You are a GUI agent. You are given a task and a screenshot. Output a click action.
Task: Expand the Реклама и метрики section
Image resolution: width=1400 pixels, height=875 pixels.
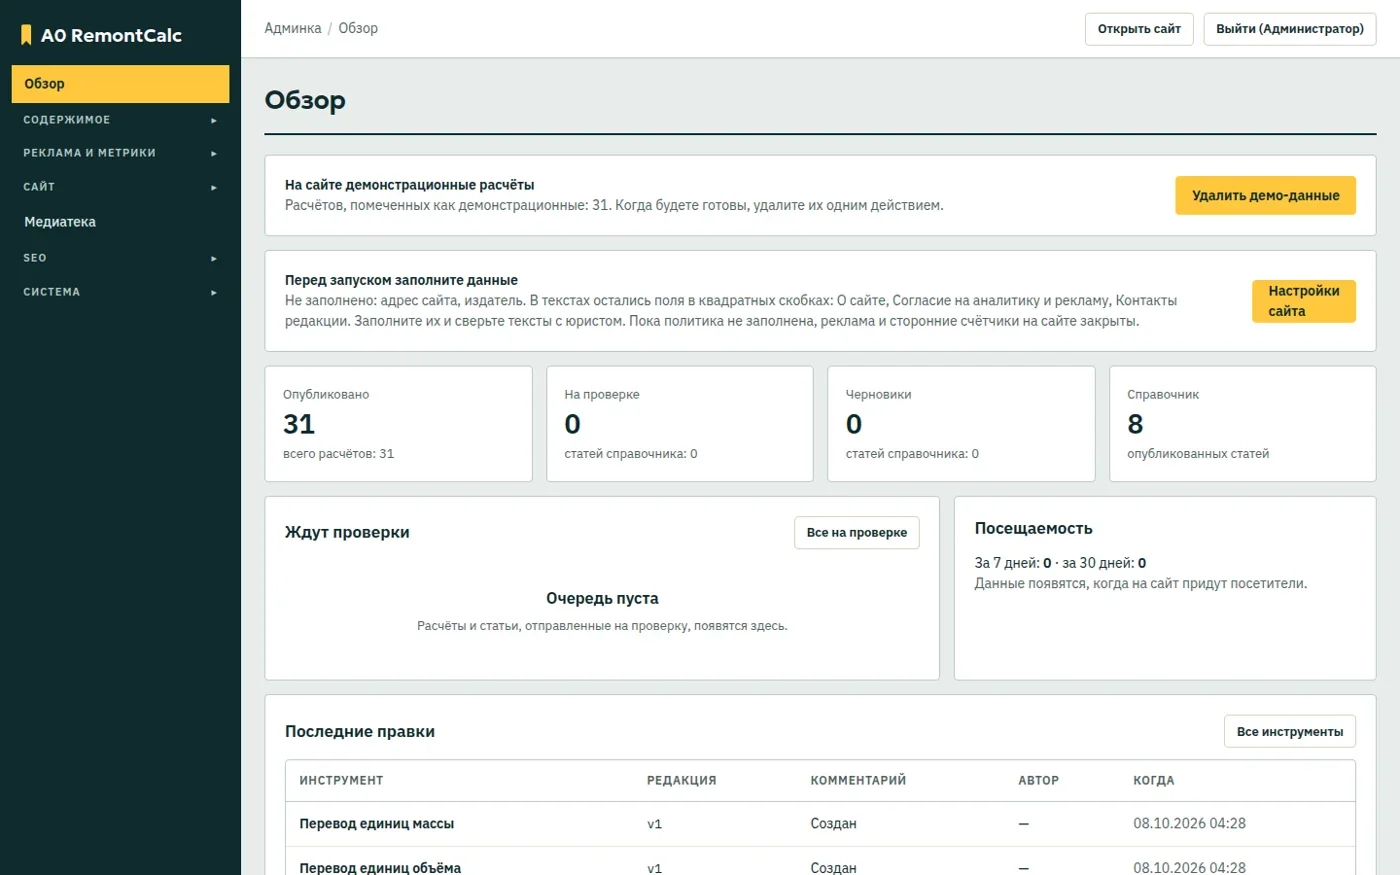coord(120,153)
